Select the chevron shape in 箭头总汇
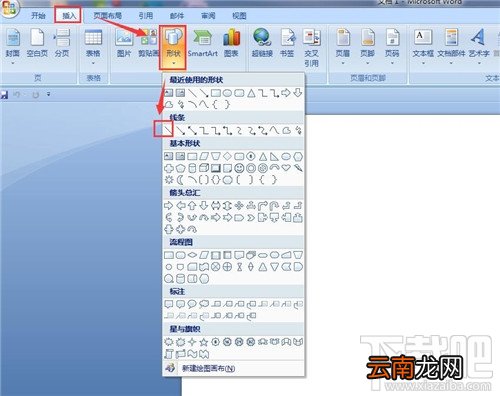The height and width of the screenshot is (396, 500). pos(251,218)
